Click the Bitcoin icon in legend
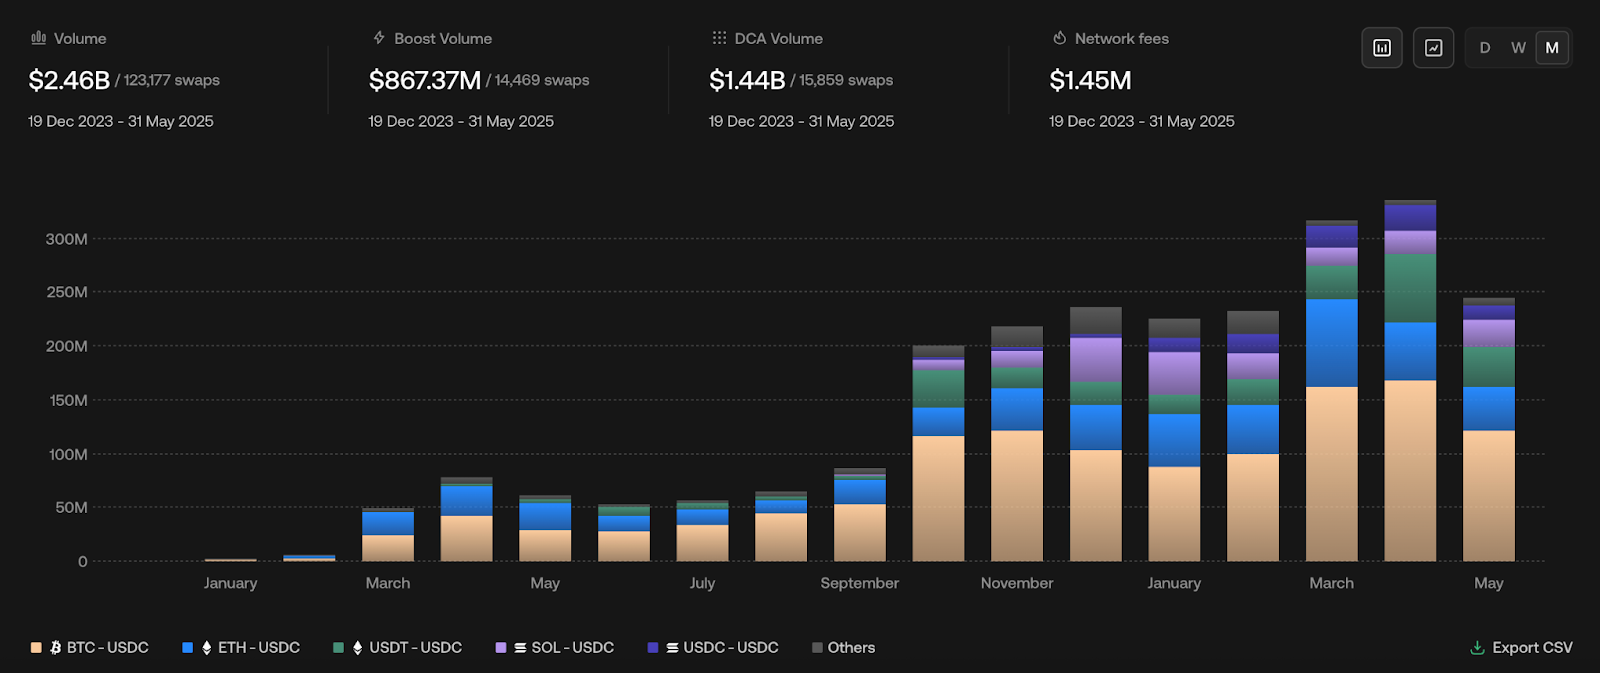 tap(56, 648)
